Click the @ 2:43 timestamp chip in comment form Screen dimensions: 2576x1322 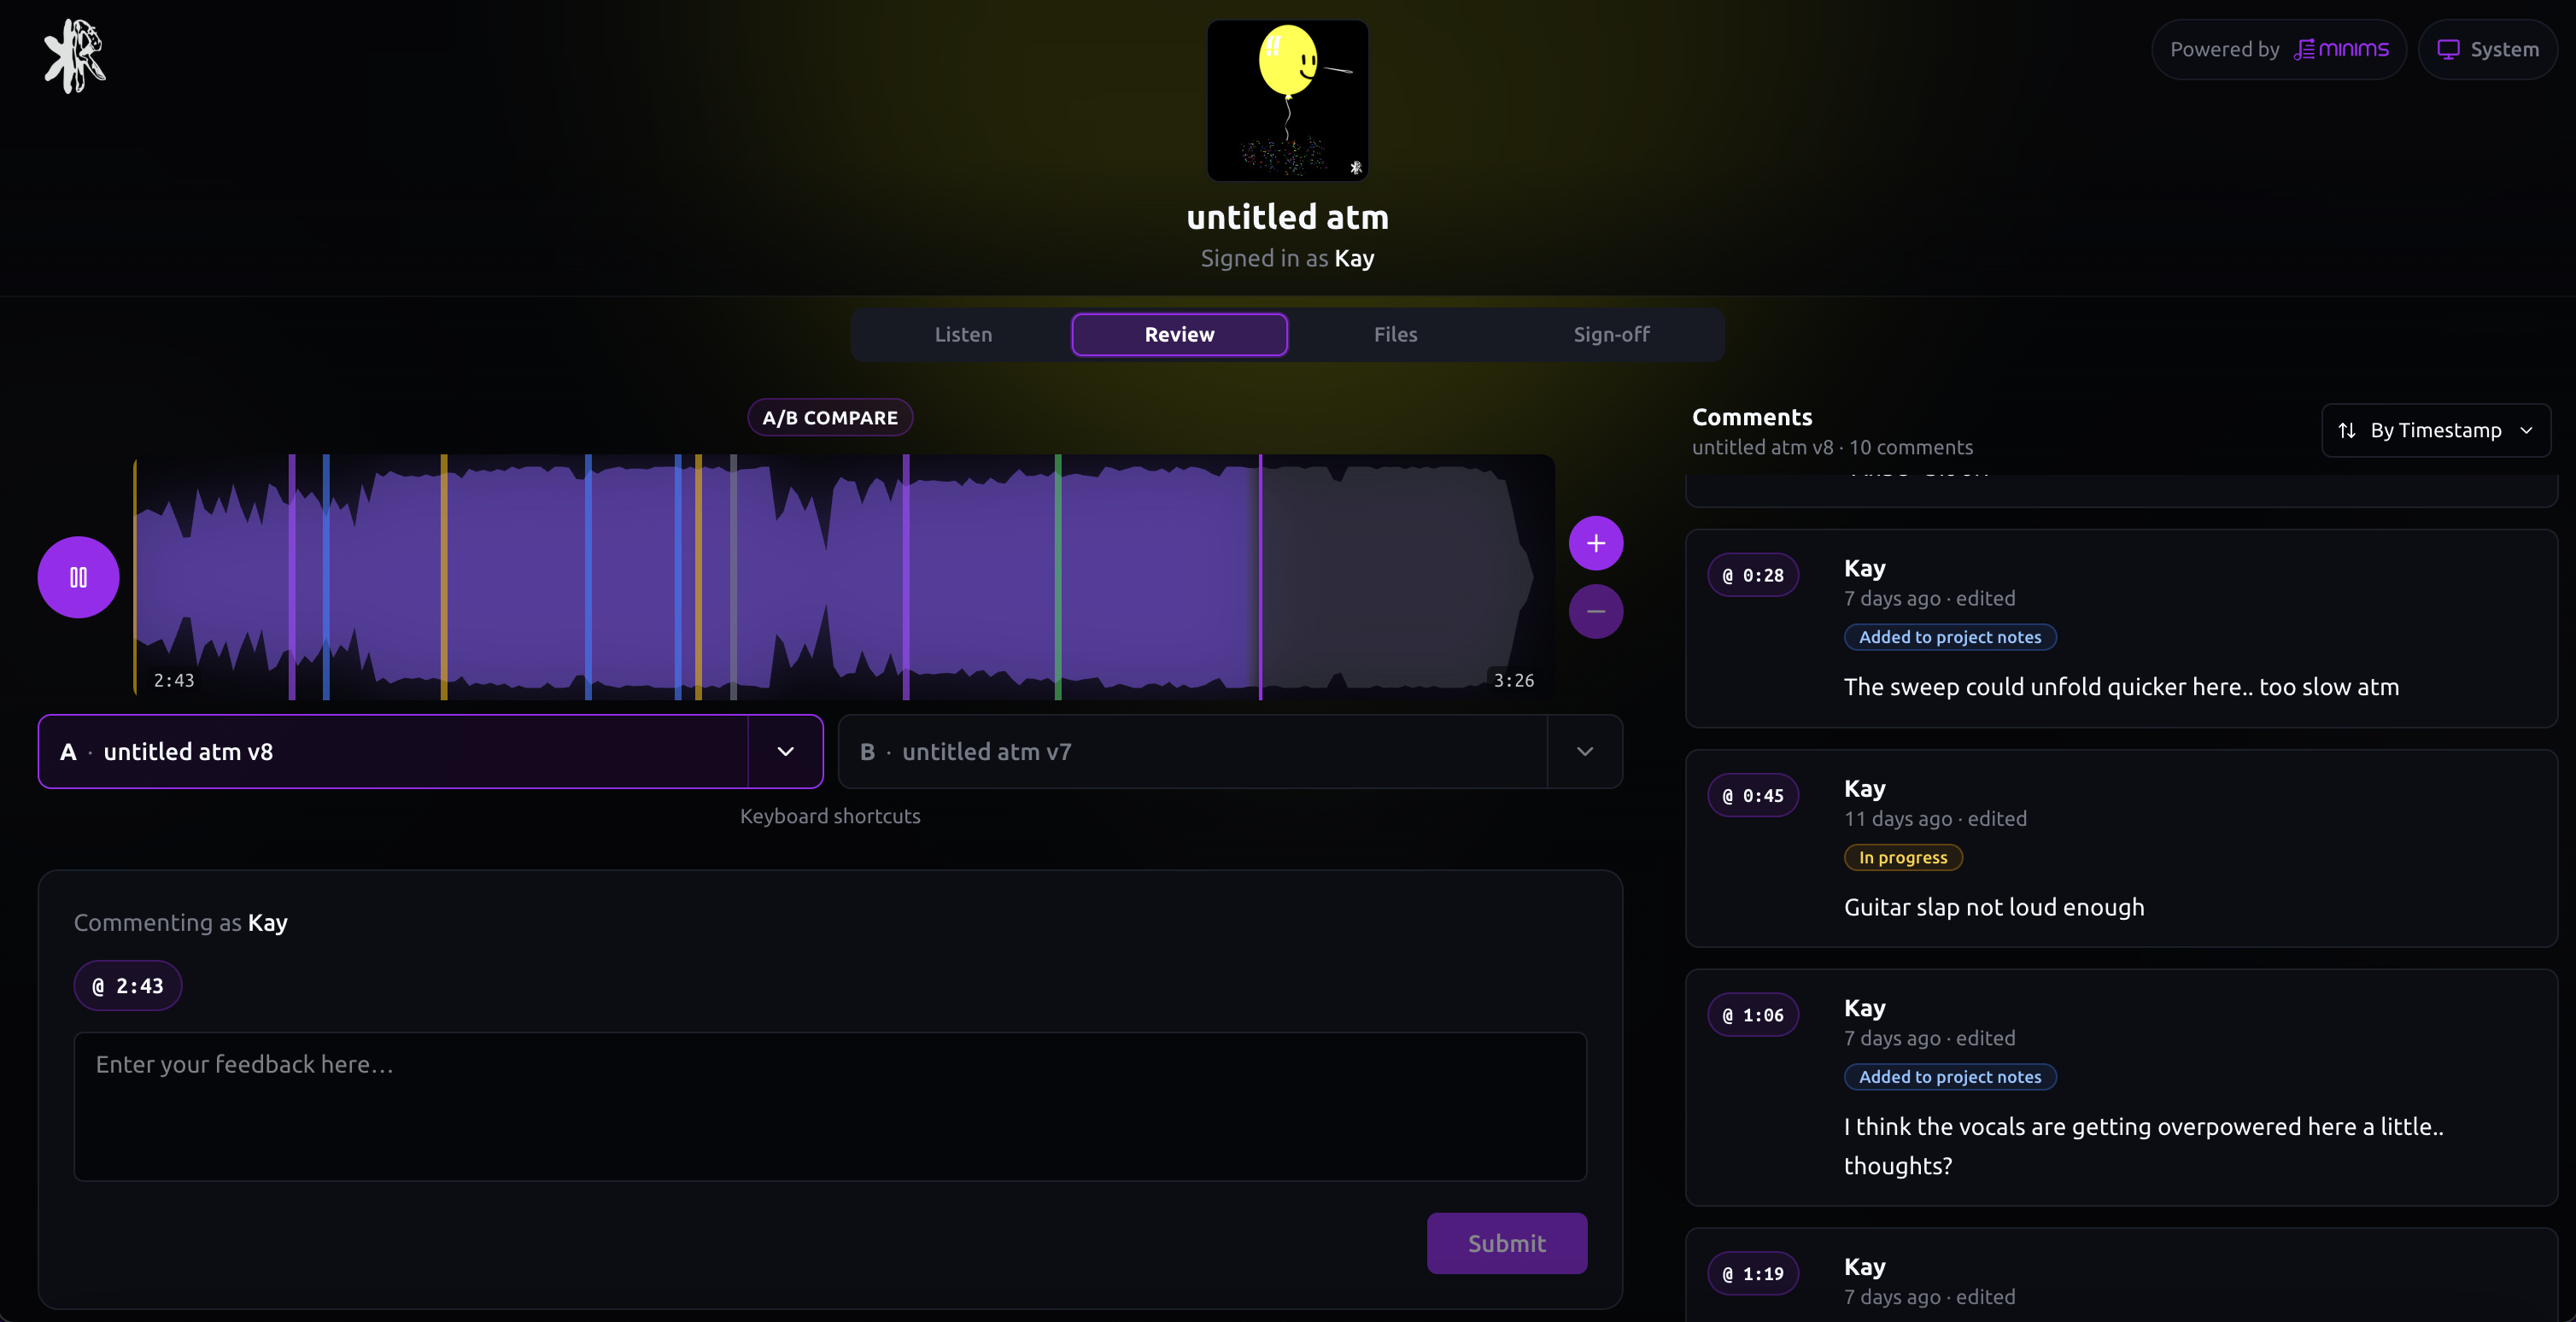coord(128,986)
